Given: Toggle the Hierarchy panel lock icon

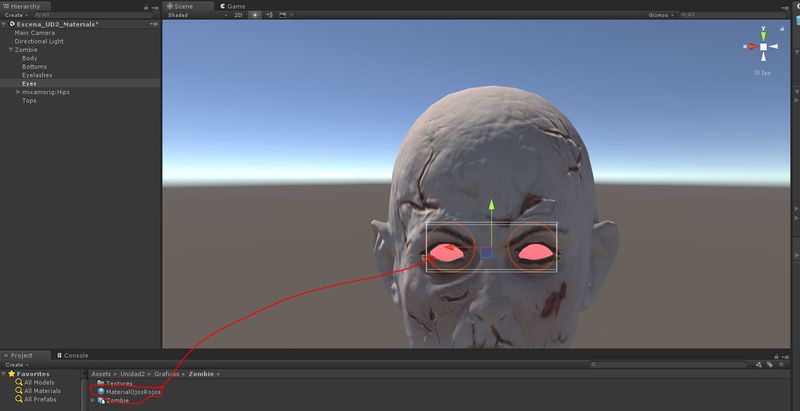Looking at the screenshot, I should coord(146,7).
